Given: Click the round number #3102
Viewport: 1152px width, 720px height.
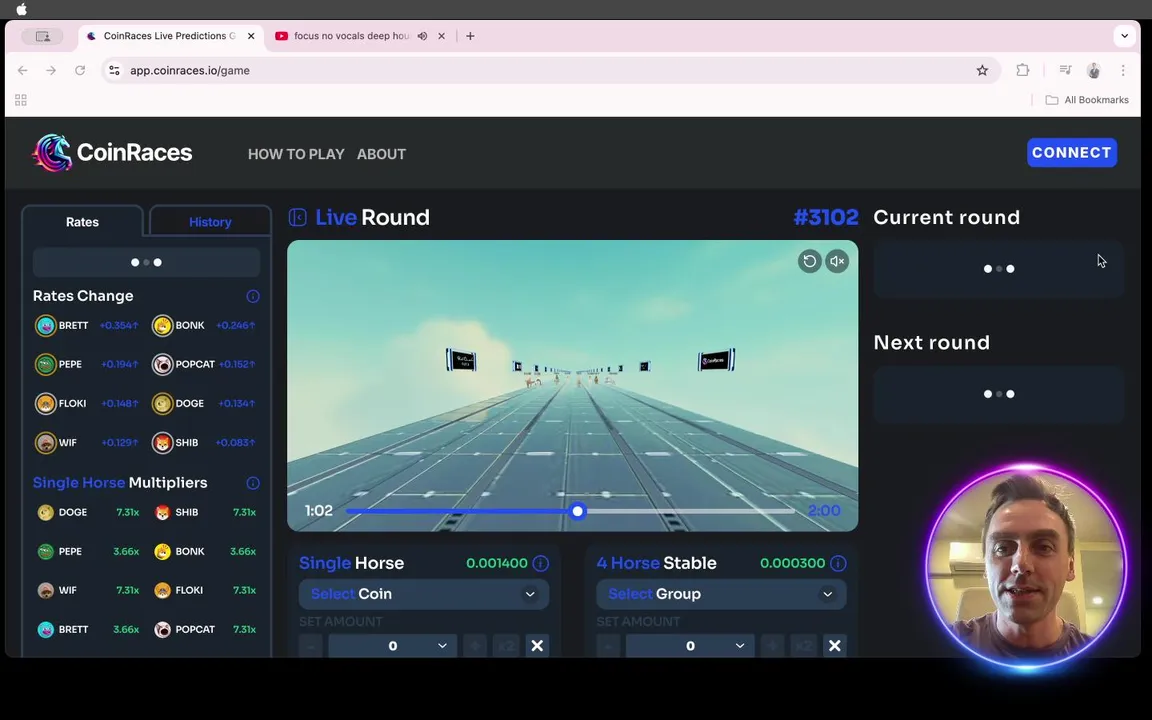Looking at the screenshot, I should tap(826, 217).
